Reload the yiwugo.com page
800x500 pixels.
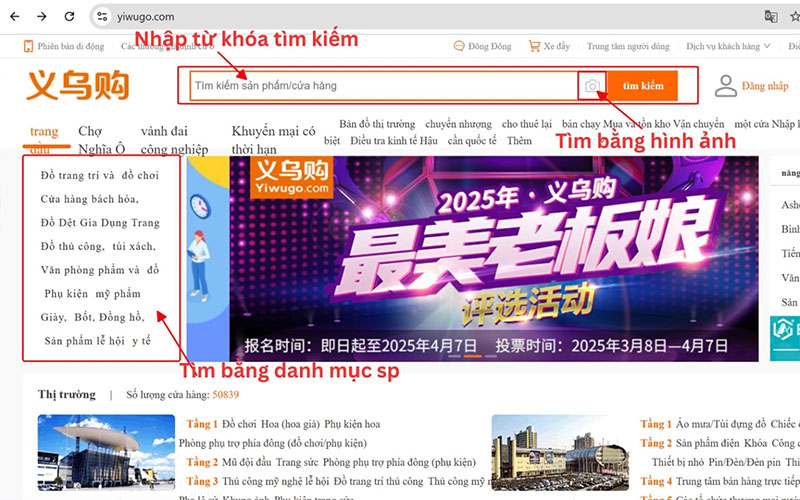pyautogui.click(x=69, y=16)
